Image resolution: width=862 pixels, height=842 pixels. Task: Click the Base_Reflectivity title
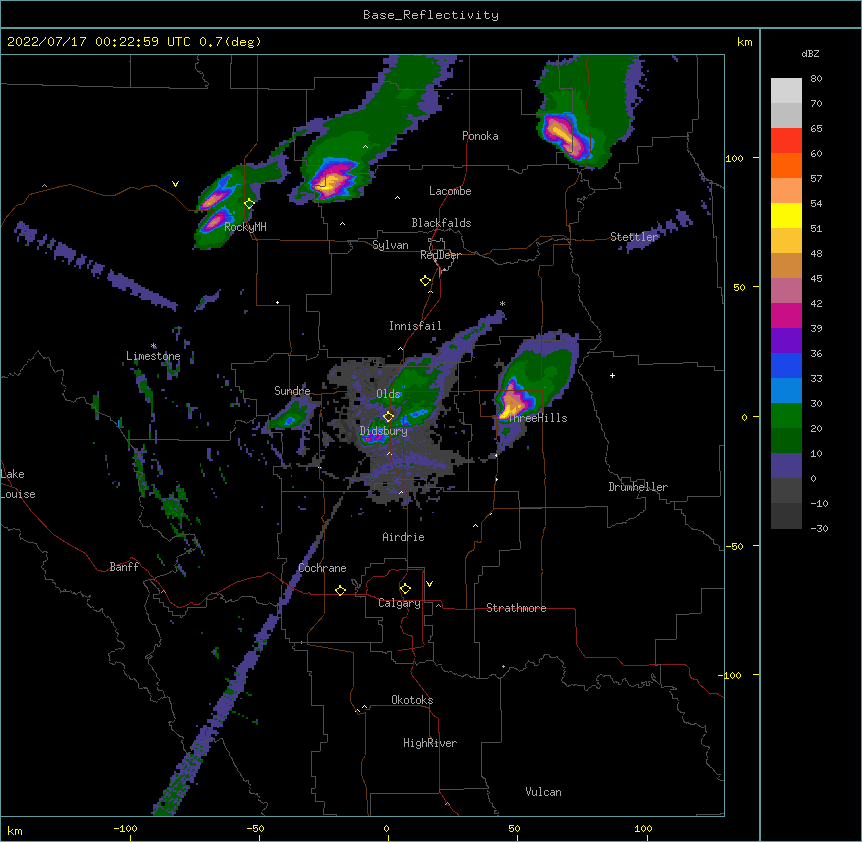tap(431, 15)
